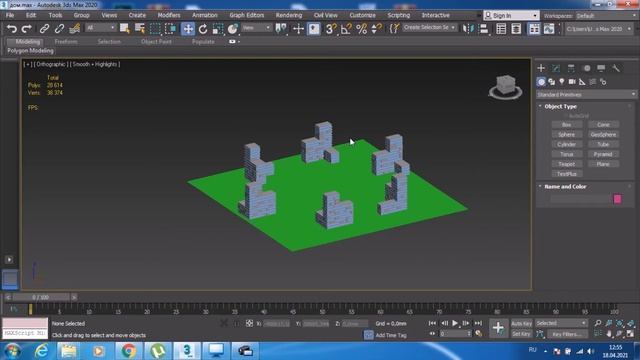Click the time slider 0/100 handle
The height and width of the screenshot is (360, 640).
click(x=40, y=297)
